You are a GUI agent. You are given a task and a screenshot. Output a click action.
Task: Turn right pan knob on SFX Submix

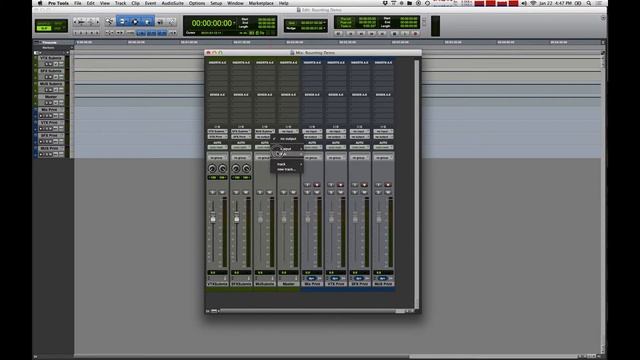click(247, 169)
